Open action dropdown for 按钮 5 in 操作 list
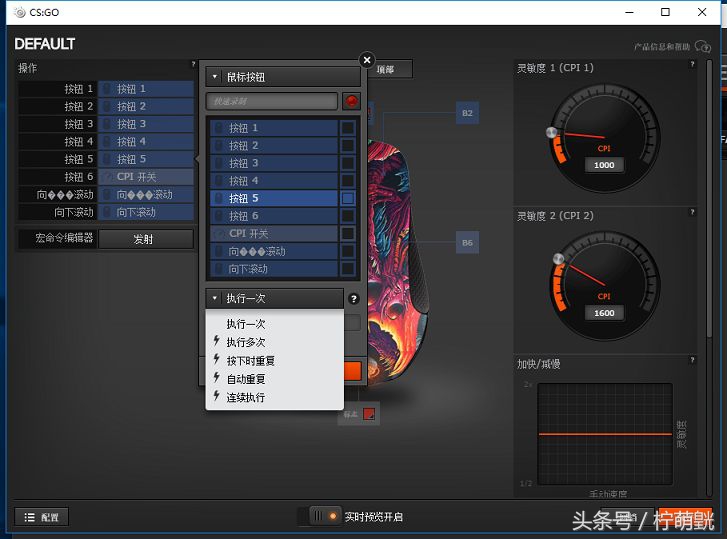This screenshot has width=727, height=539. coord(146,159)
